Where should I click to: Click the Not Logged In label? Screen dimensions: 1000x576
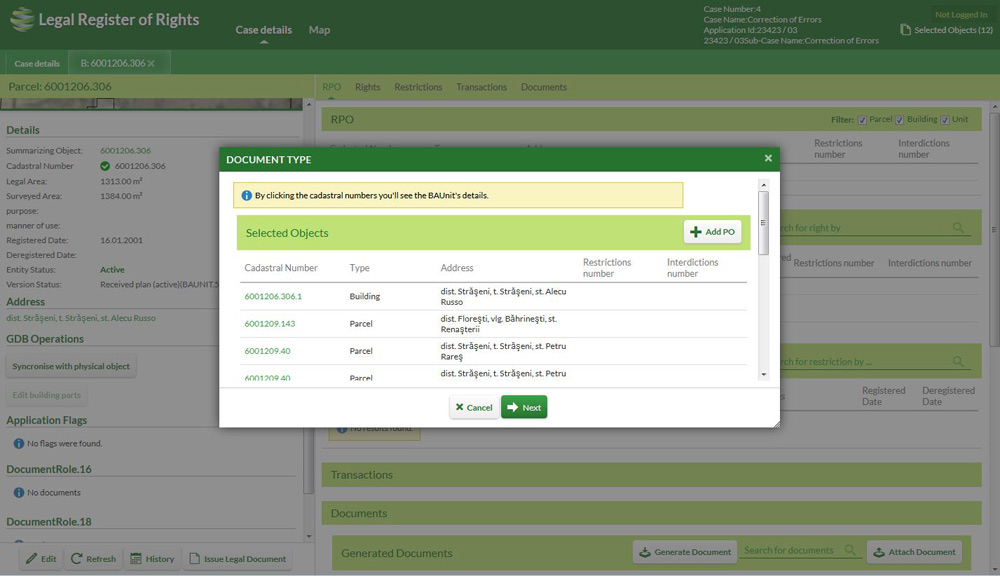pos(960,15)
